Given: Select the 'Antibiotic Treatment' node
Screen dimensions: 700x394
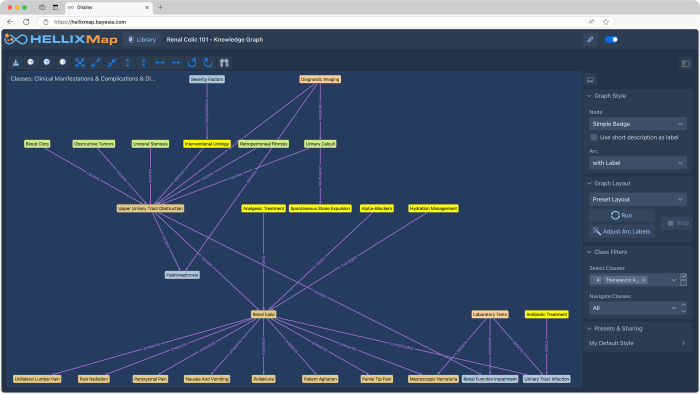Looking at the screenshot, I should click(546, 314).
